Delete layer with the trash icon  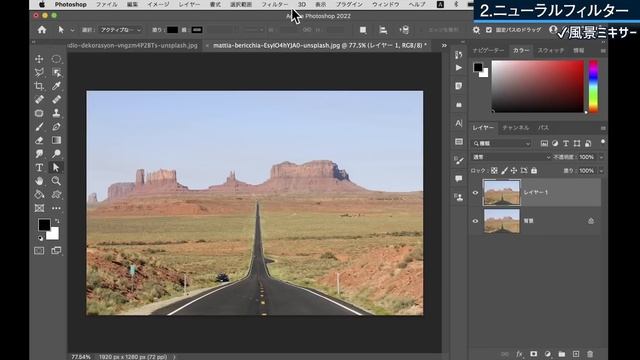[590, 354]
